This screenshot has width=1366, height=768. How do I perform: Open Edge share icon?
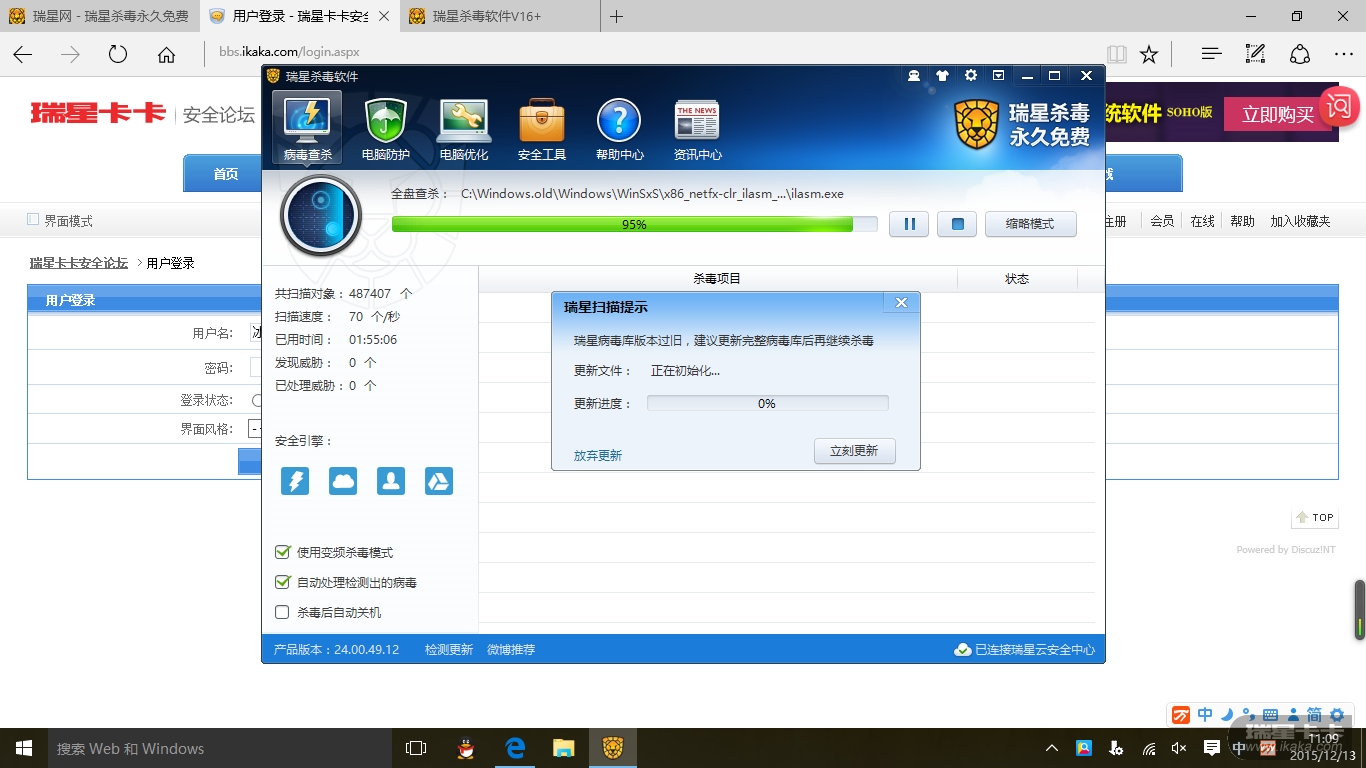pos(1300,54)
